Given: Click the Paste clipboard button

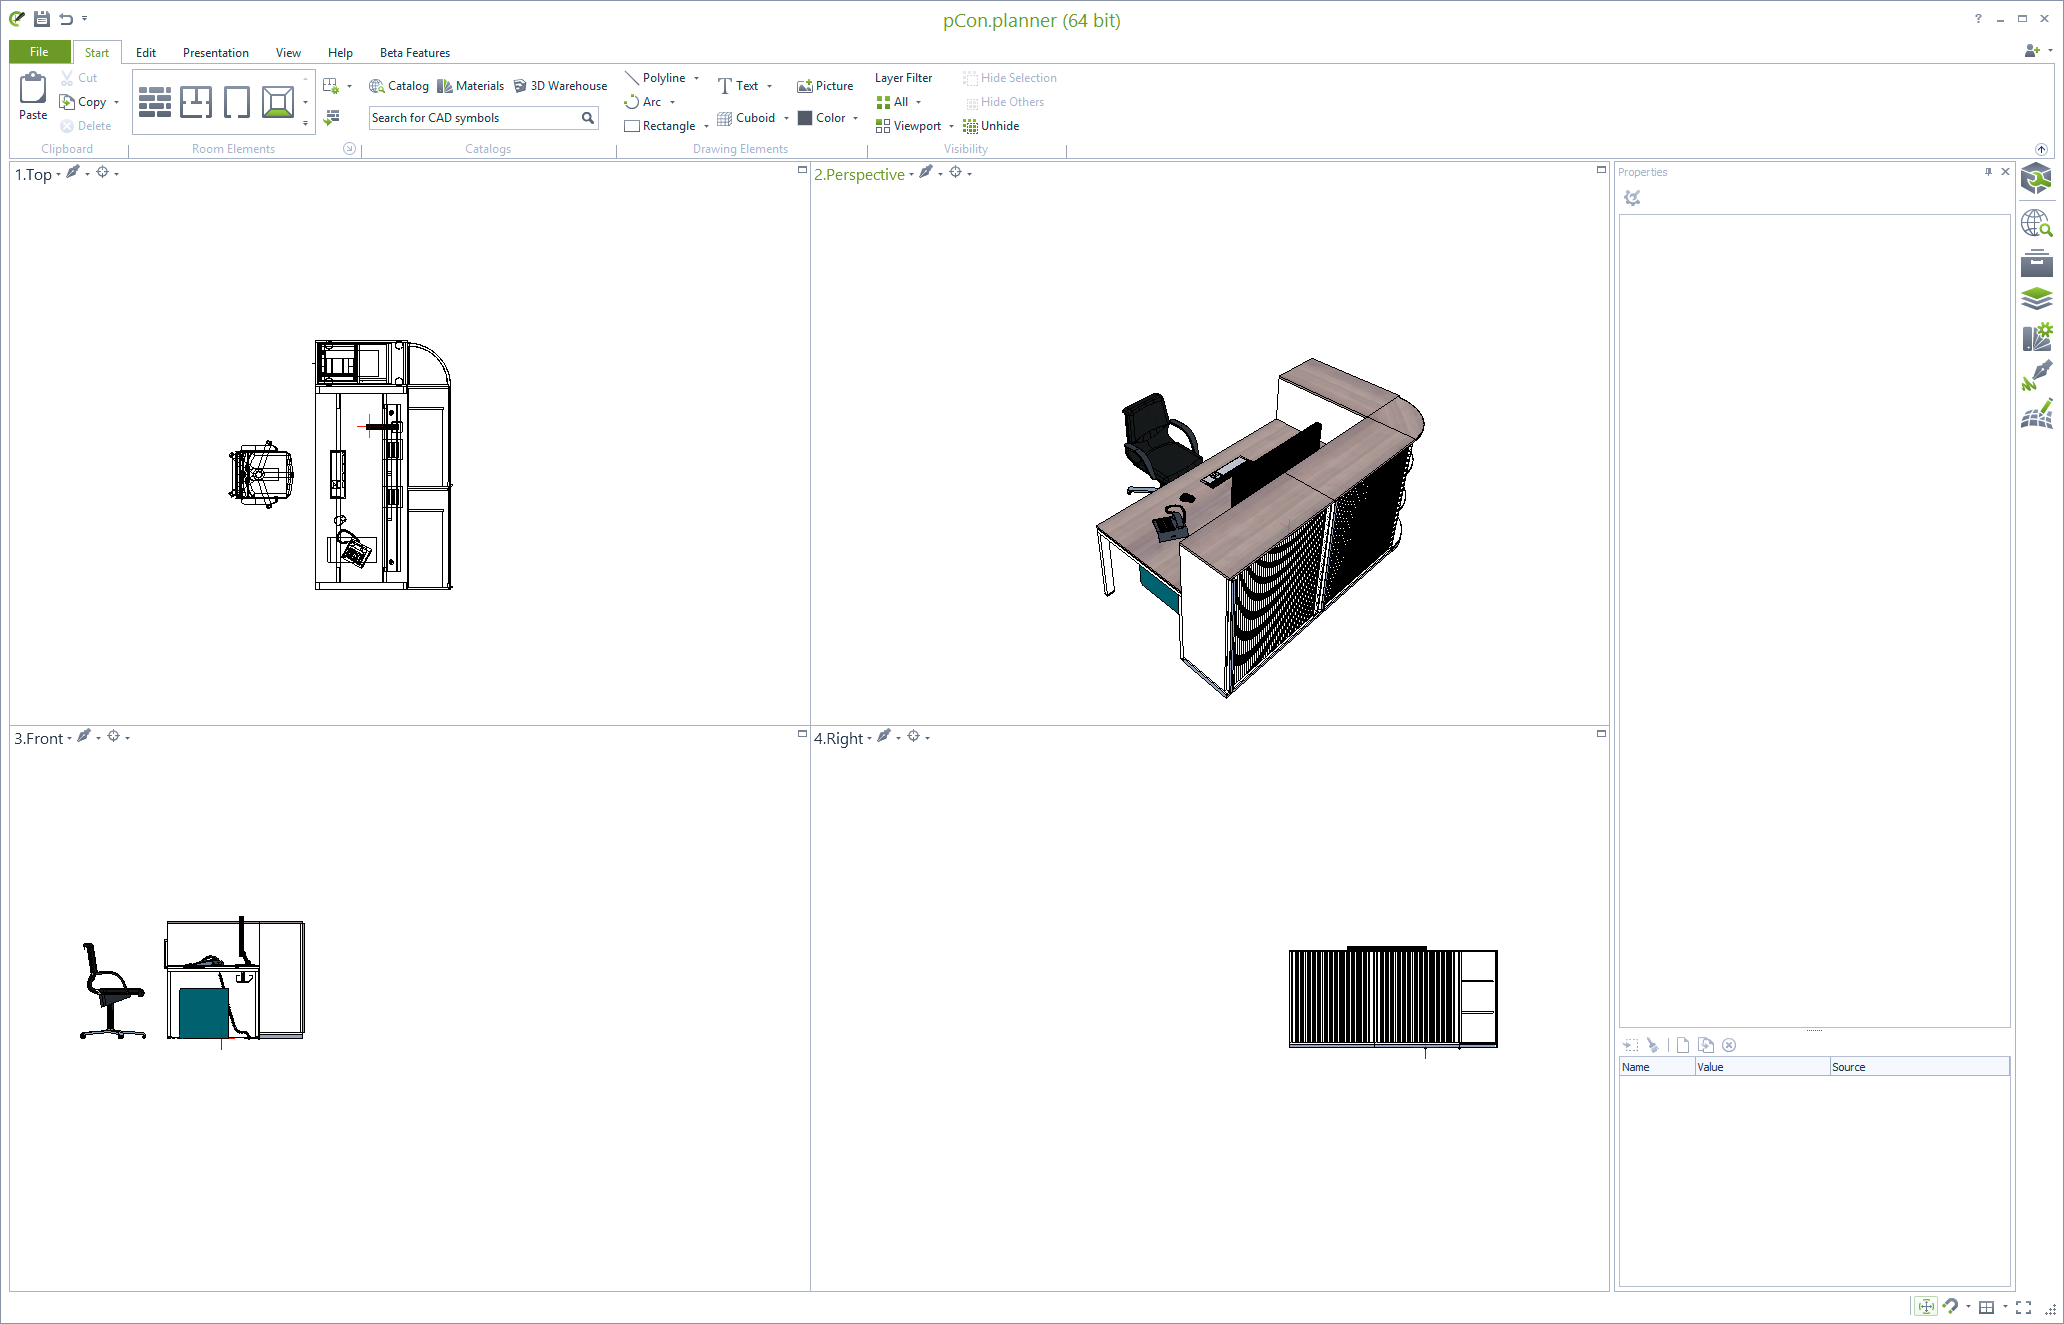Looking at the screenshot, I should click(x=33, y=97).
